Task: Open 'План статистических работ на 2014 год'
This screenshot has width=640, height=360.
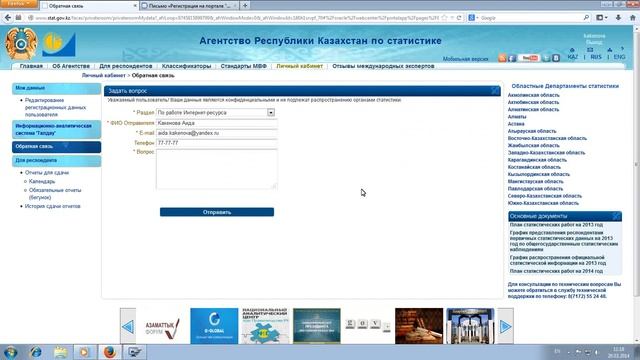Action: [556, 271]
